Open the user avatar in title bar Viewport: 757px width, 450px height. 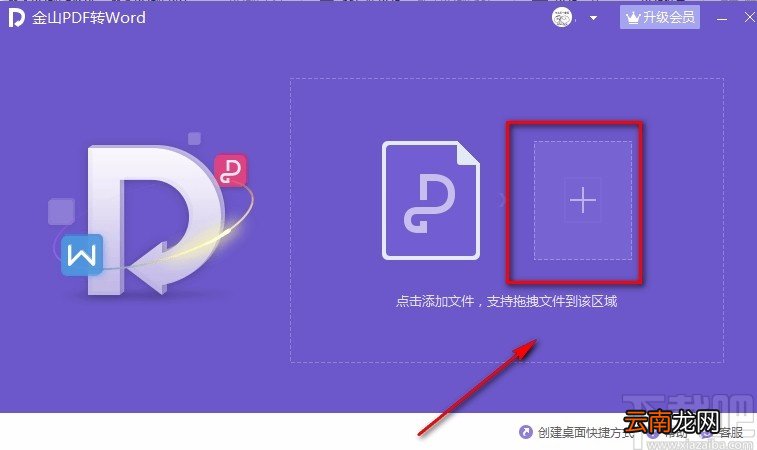click(562, 18)
